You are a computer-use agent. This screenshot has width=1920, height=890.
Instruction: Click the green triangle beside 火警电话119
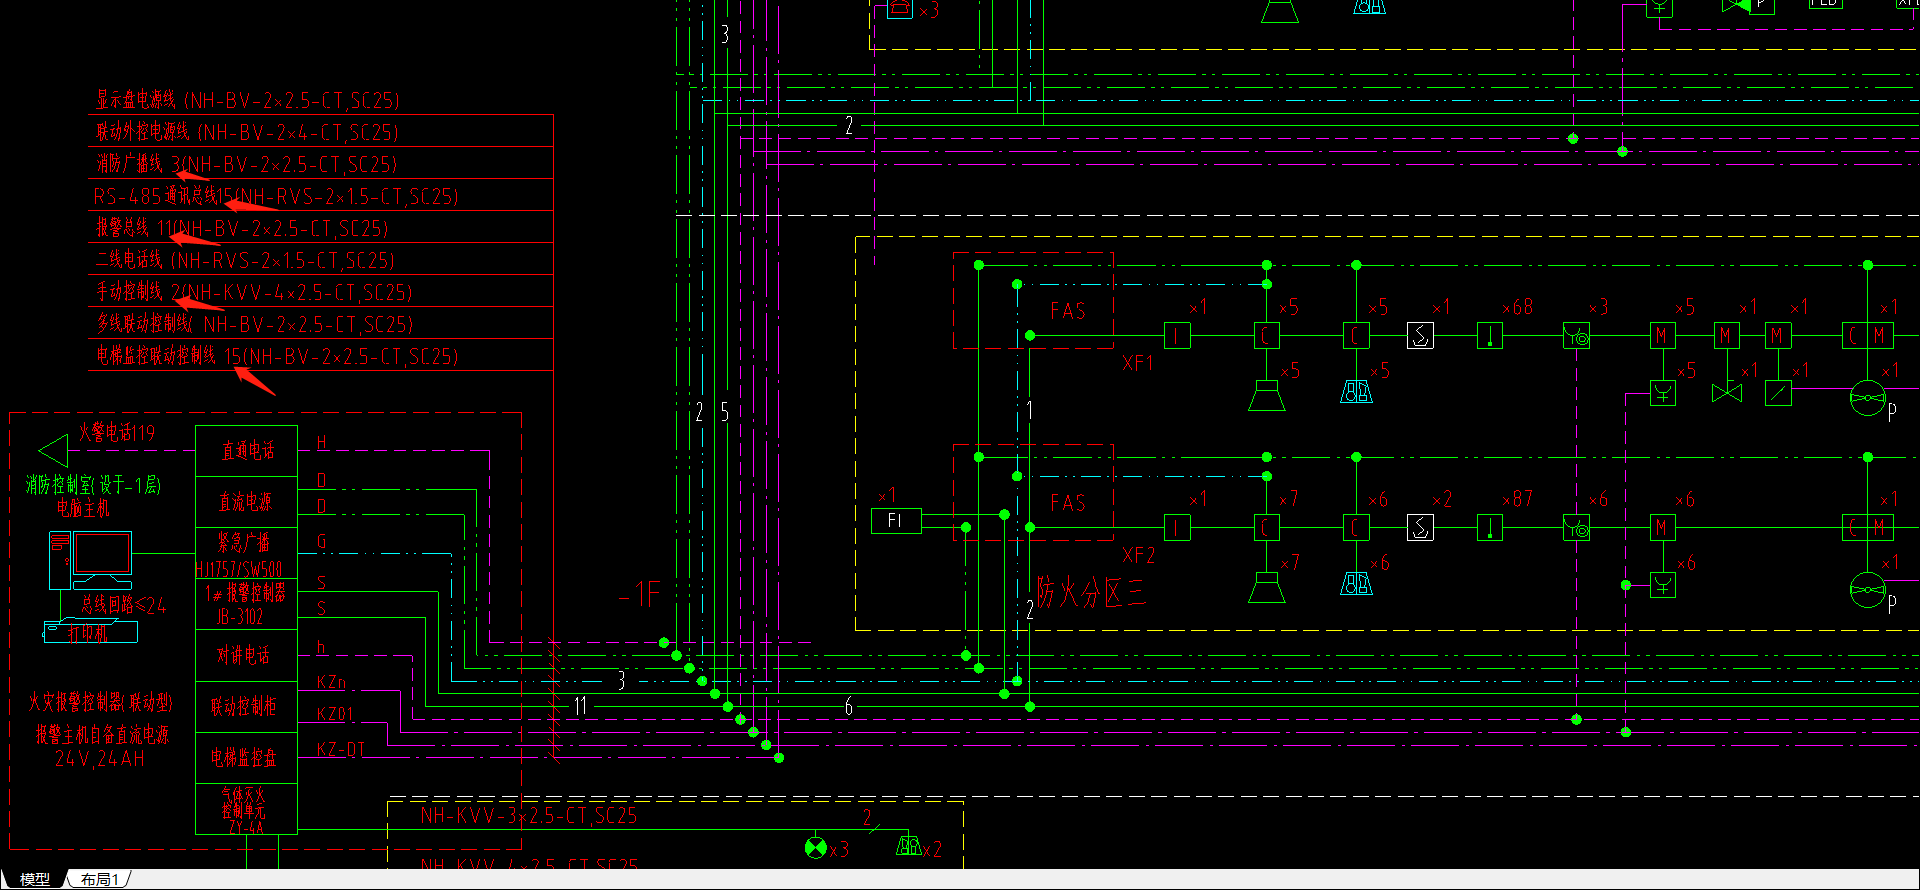pyautogui.click(x=53, y=451)
